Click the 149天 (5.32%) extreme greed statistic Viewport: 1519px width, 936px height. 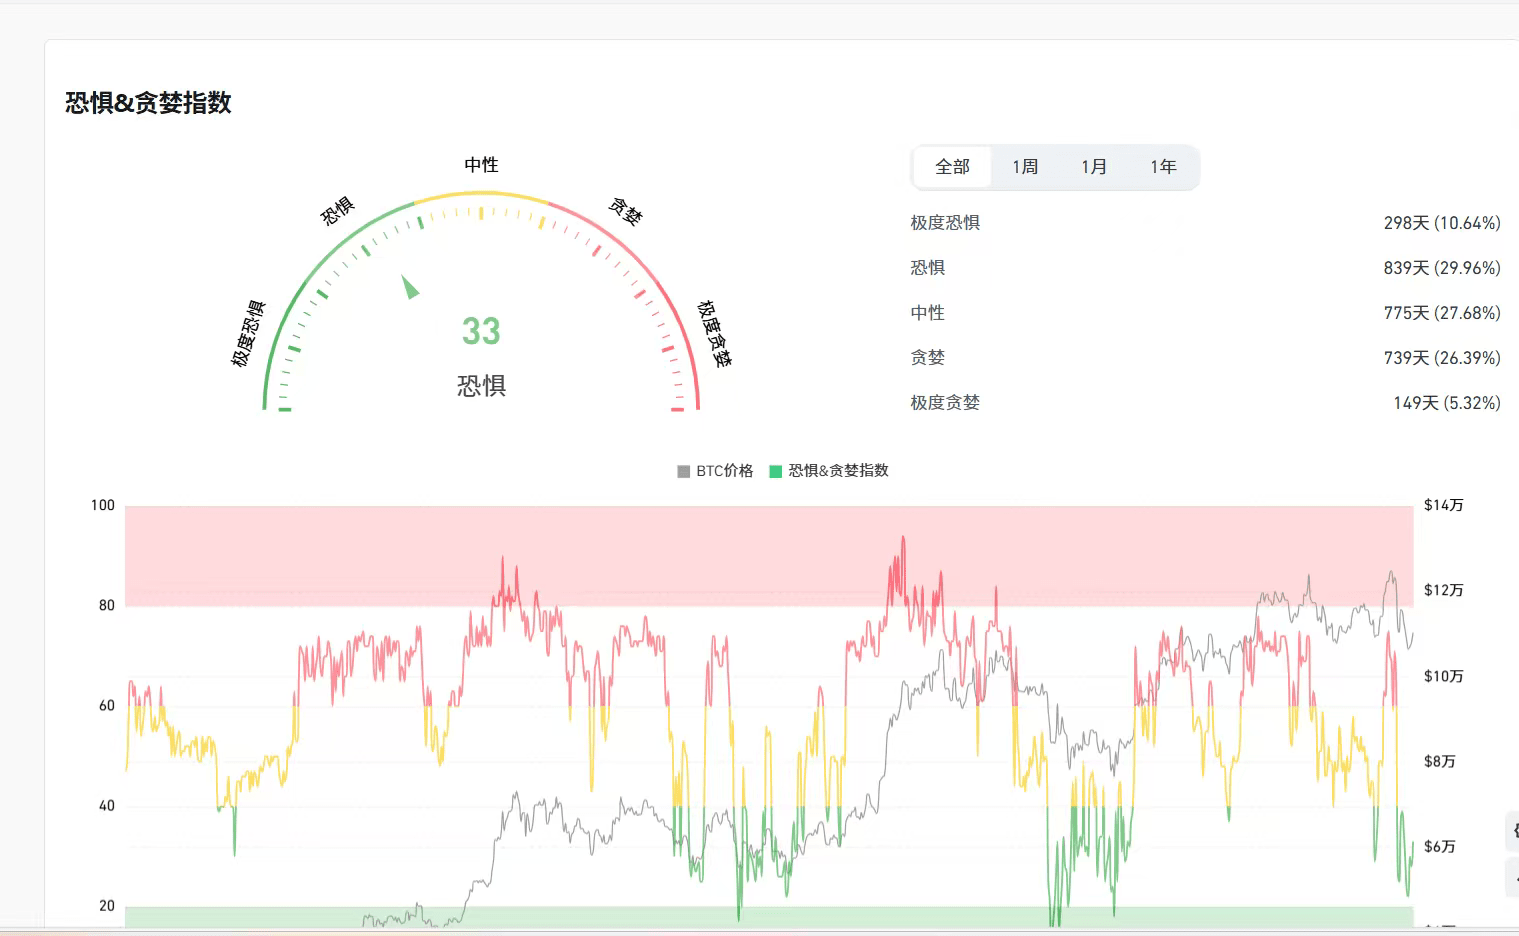pos(1446,403)
